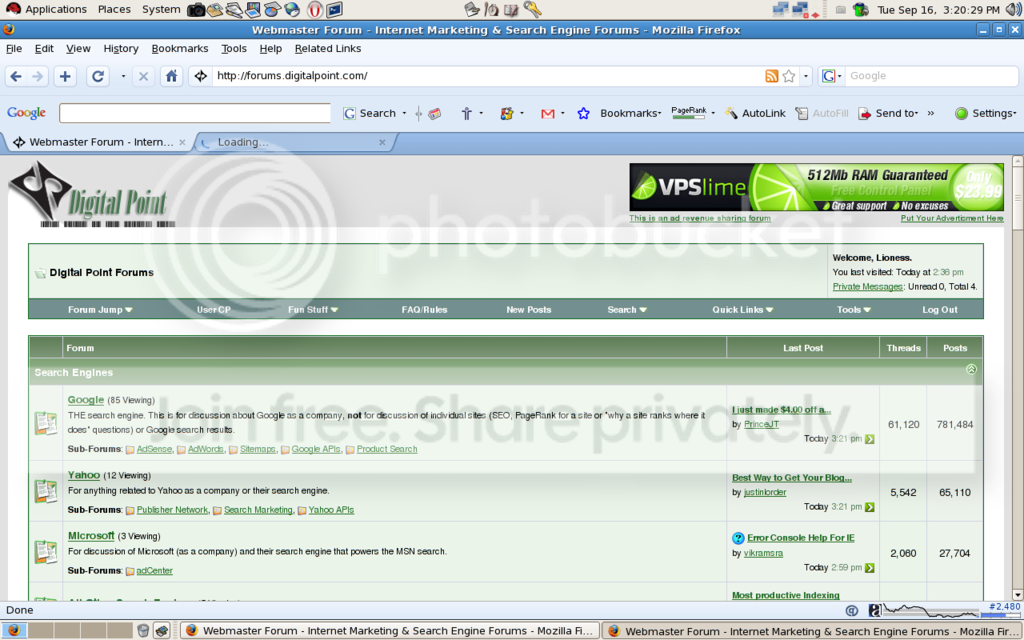Open the AdSense sub-forum link
Screen dimensions: 1024x640
(x=154, y=449)
